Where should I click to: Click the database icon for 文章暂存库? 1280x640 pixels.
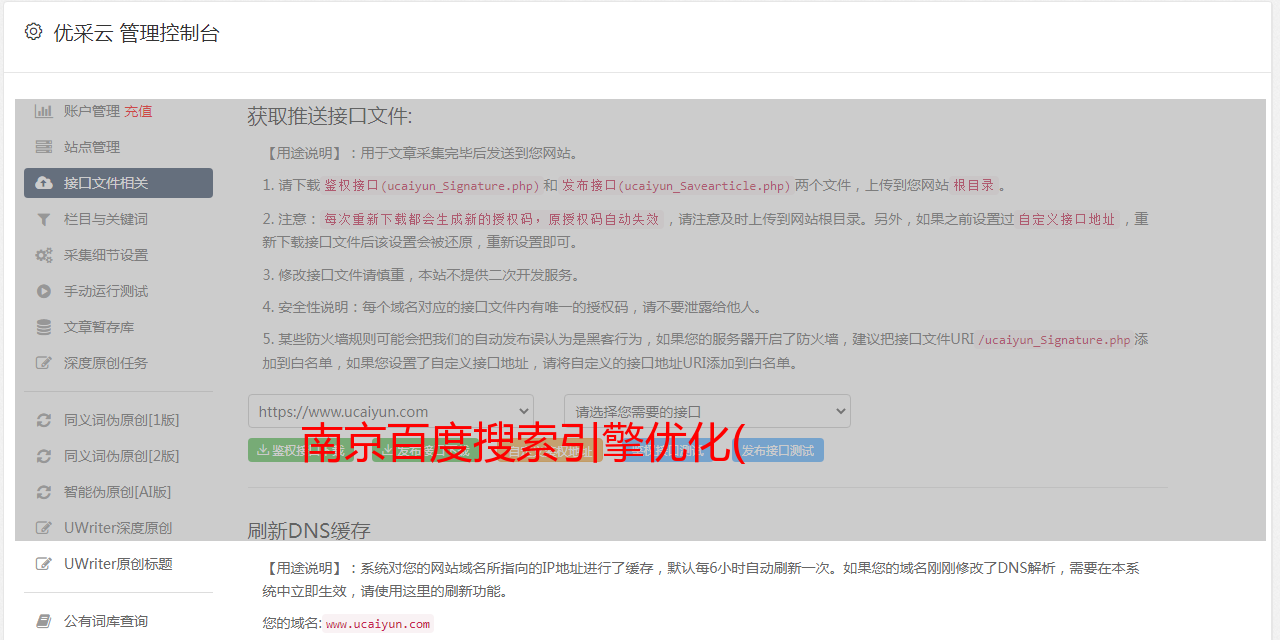[x=44, y=327]
